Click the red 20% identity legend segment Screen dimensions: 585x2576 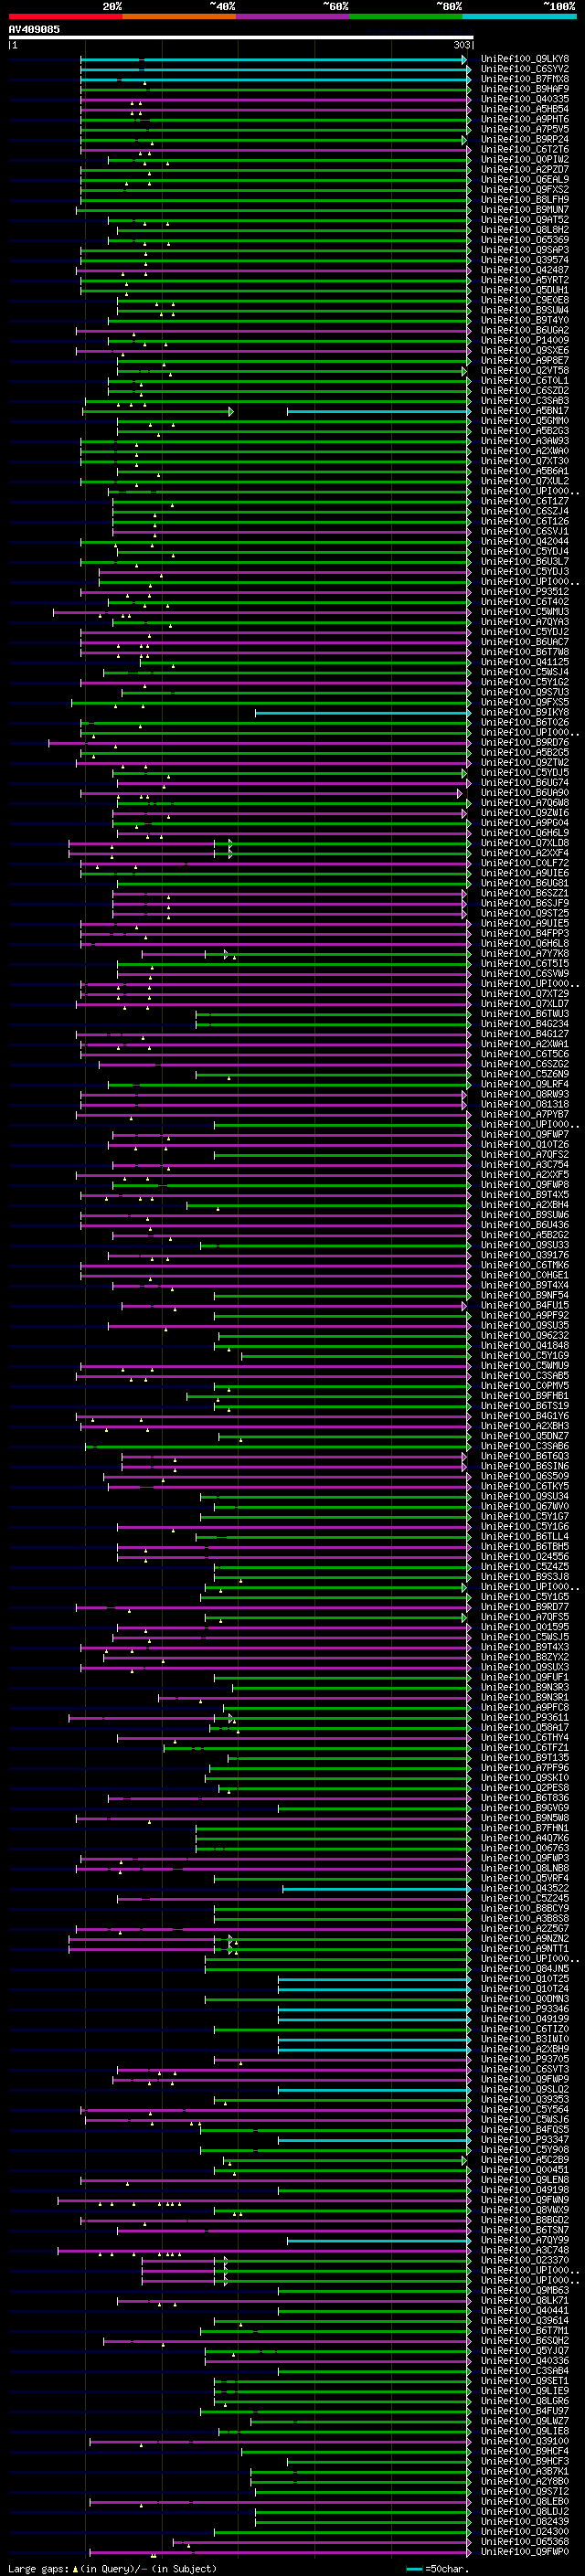click(65, 16)
